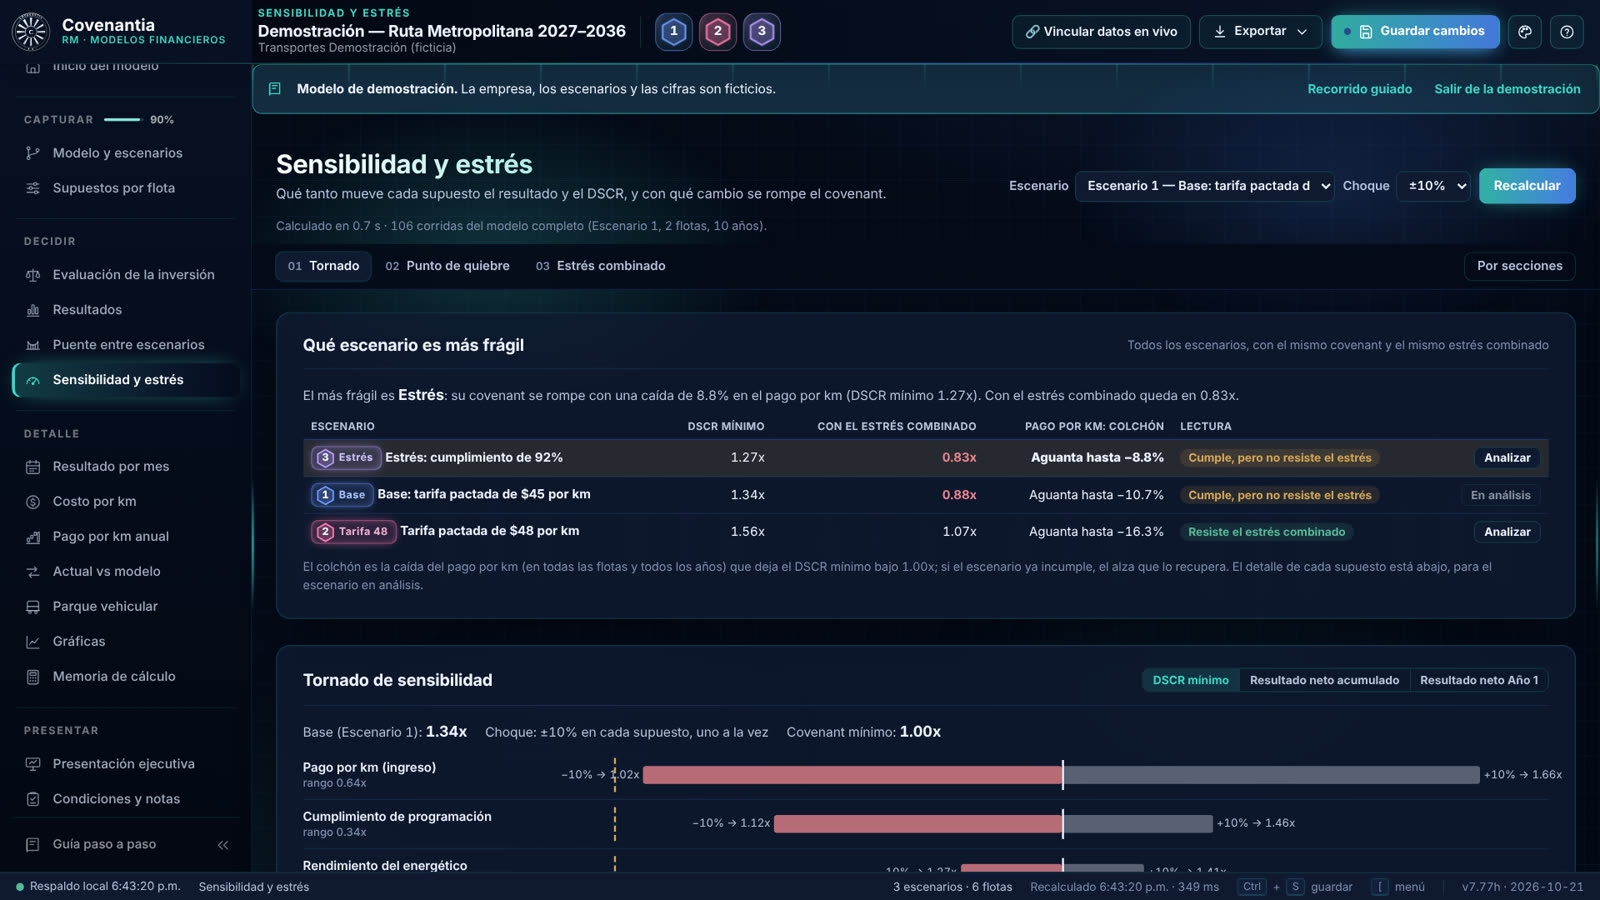Click the Pago por km tornado bar

click(1061, 775)
